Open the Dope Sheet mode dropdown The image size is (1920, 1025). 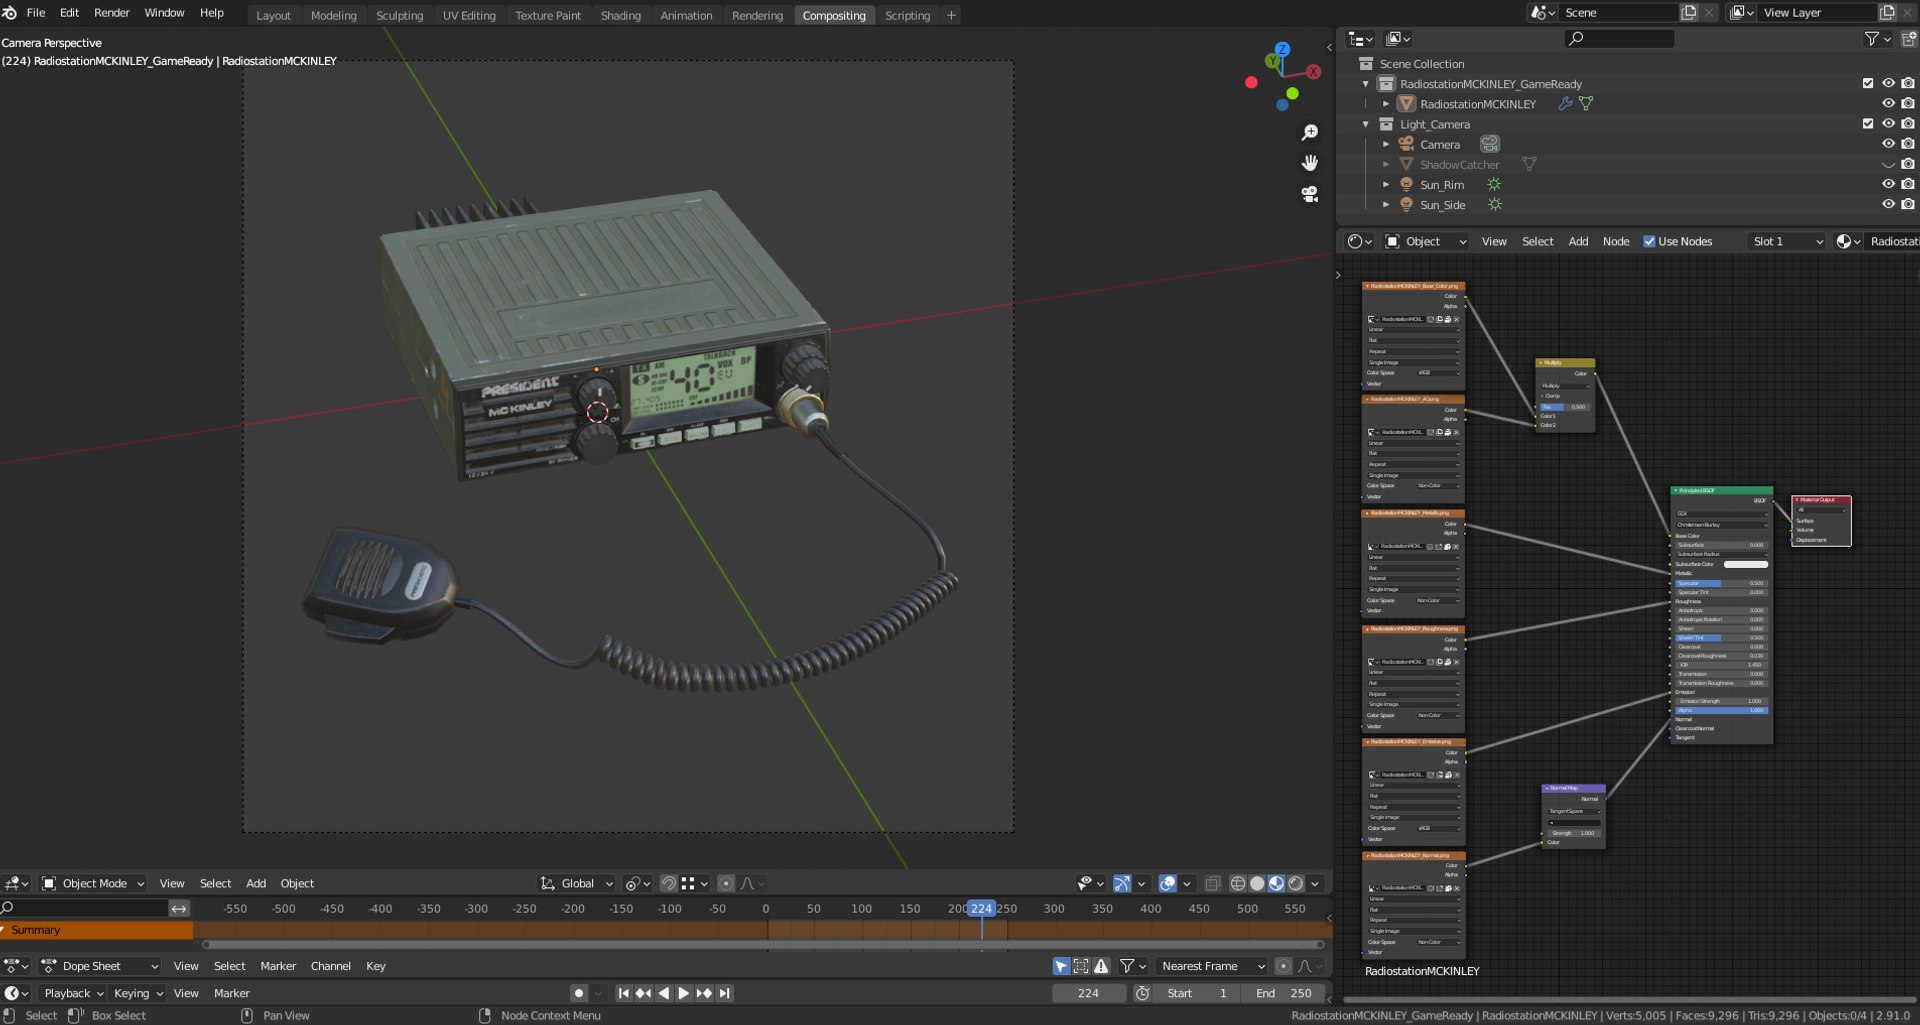tap(99, 966)
